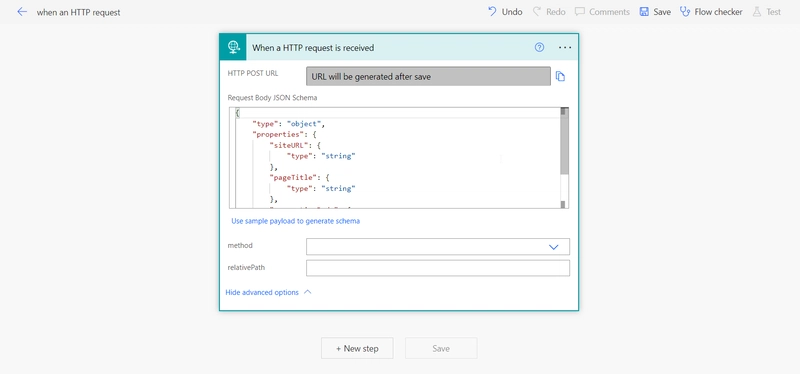Click the Undo icon in toolbar
The image size is (800, 374).
492,11
